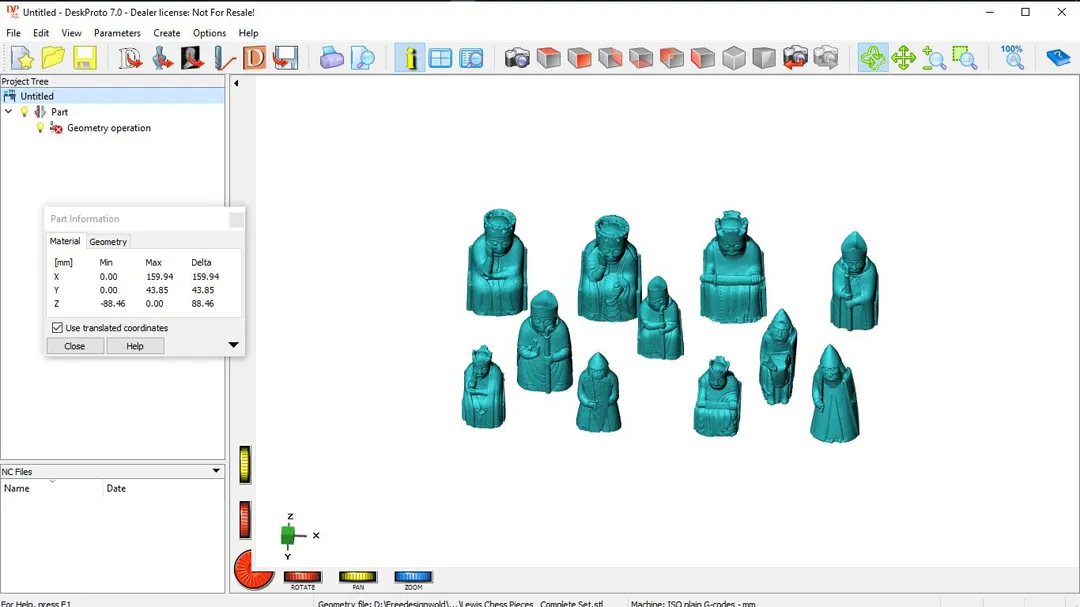This screenshot has width=1080, height=607.
Task: Click the red vertical thumbwheel
Action: point(245,519)
